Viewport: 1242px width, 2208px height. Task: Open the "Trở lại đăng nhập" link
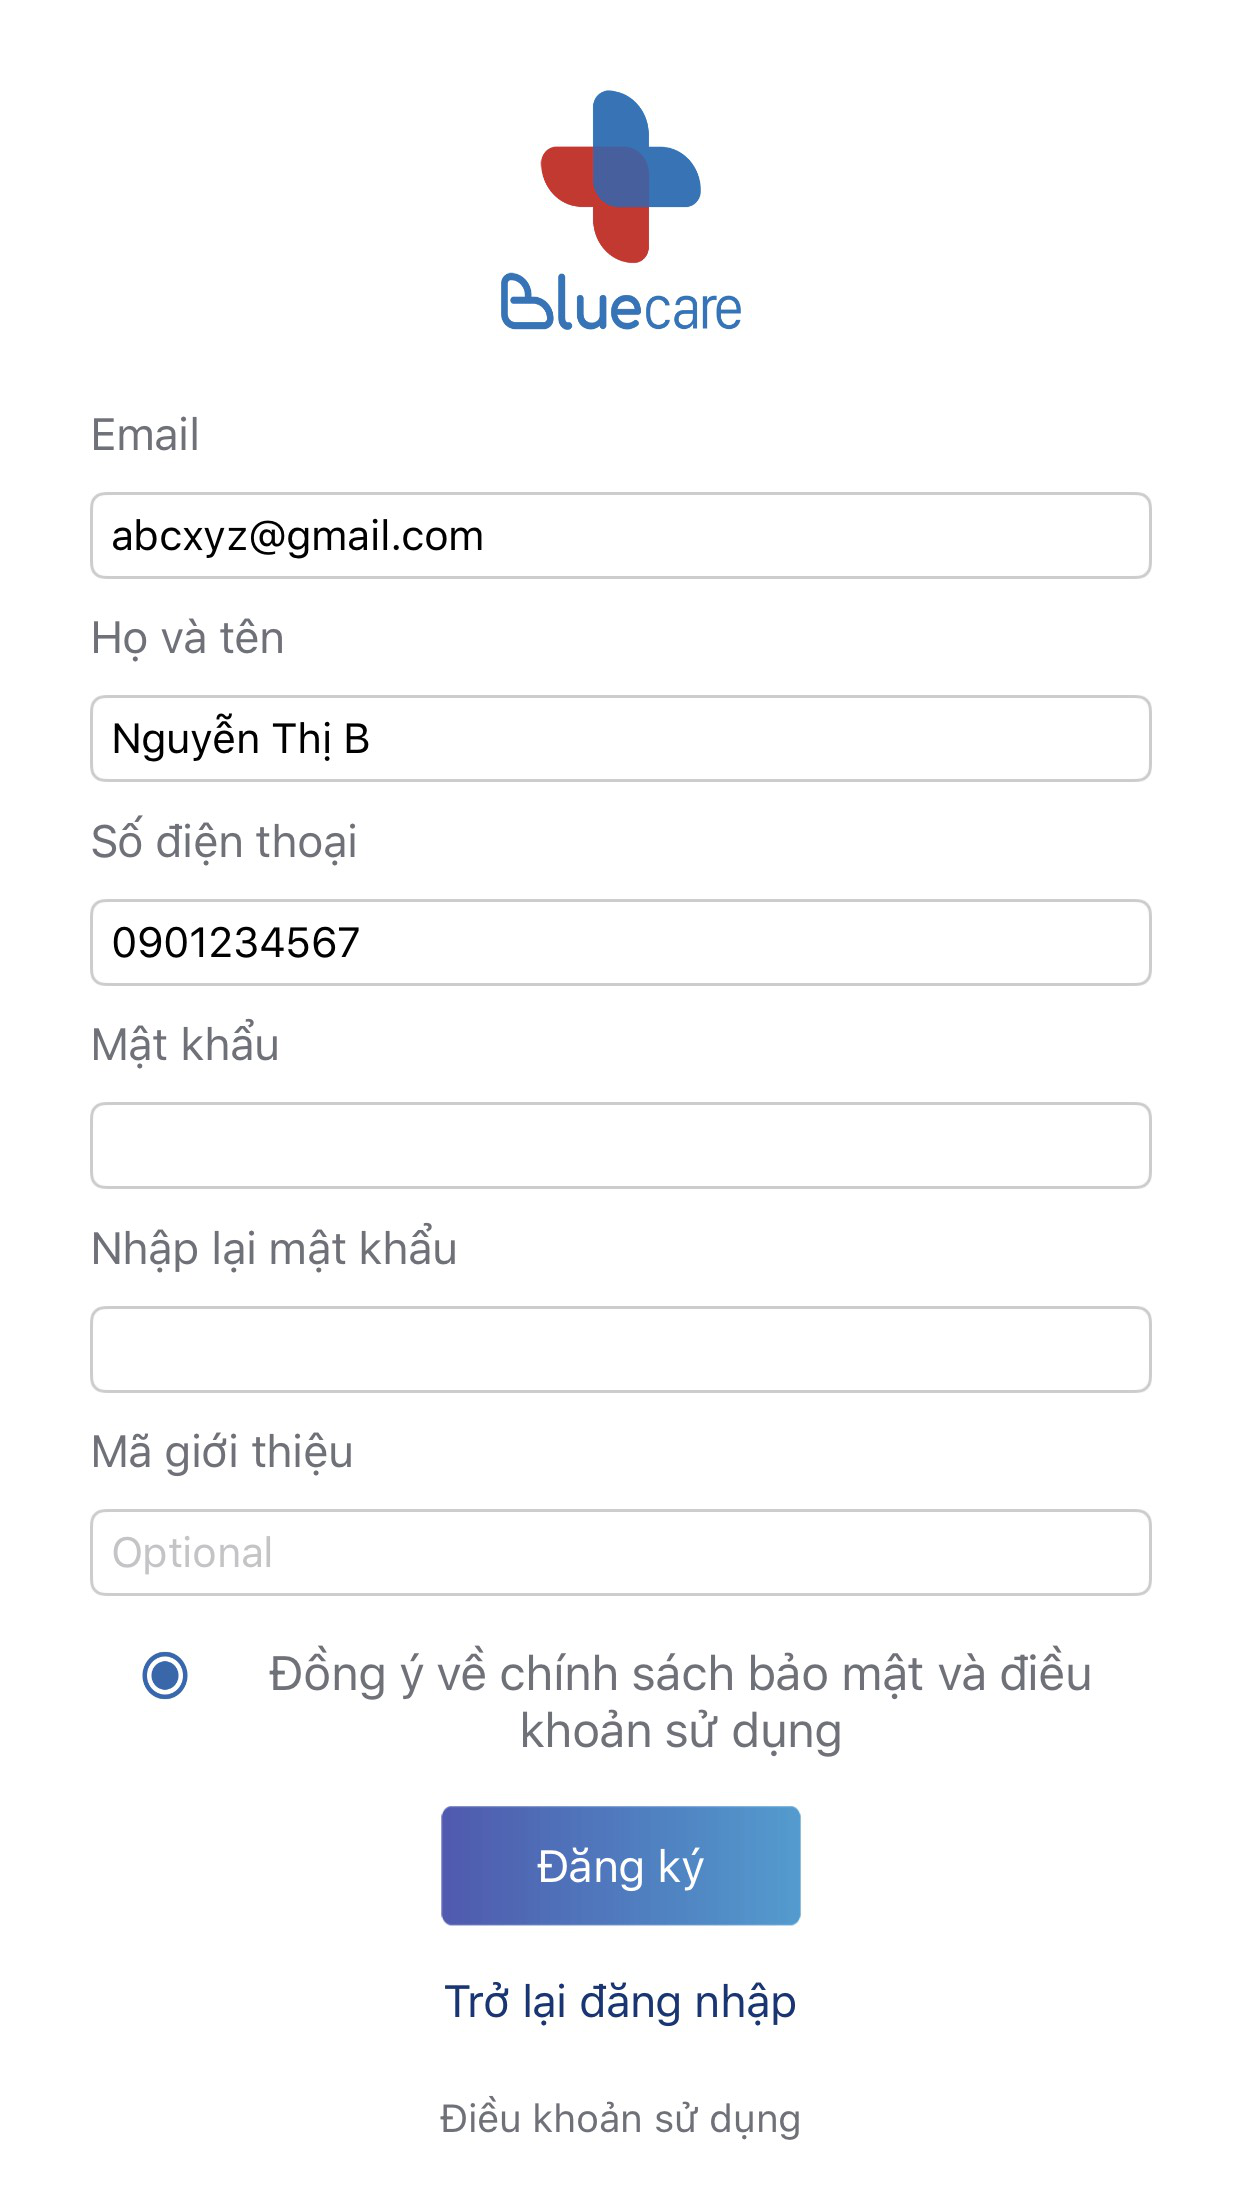tap(620, 2002)
